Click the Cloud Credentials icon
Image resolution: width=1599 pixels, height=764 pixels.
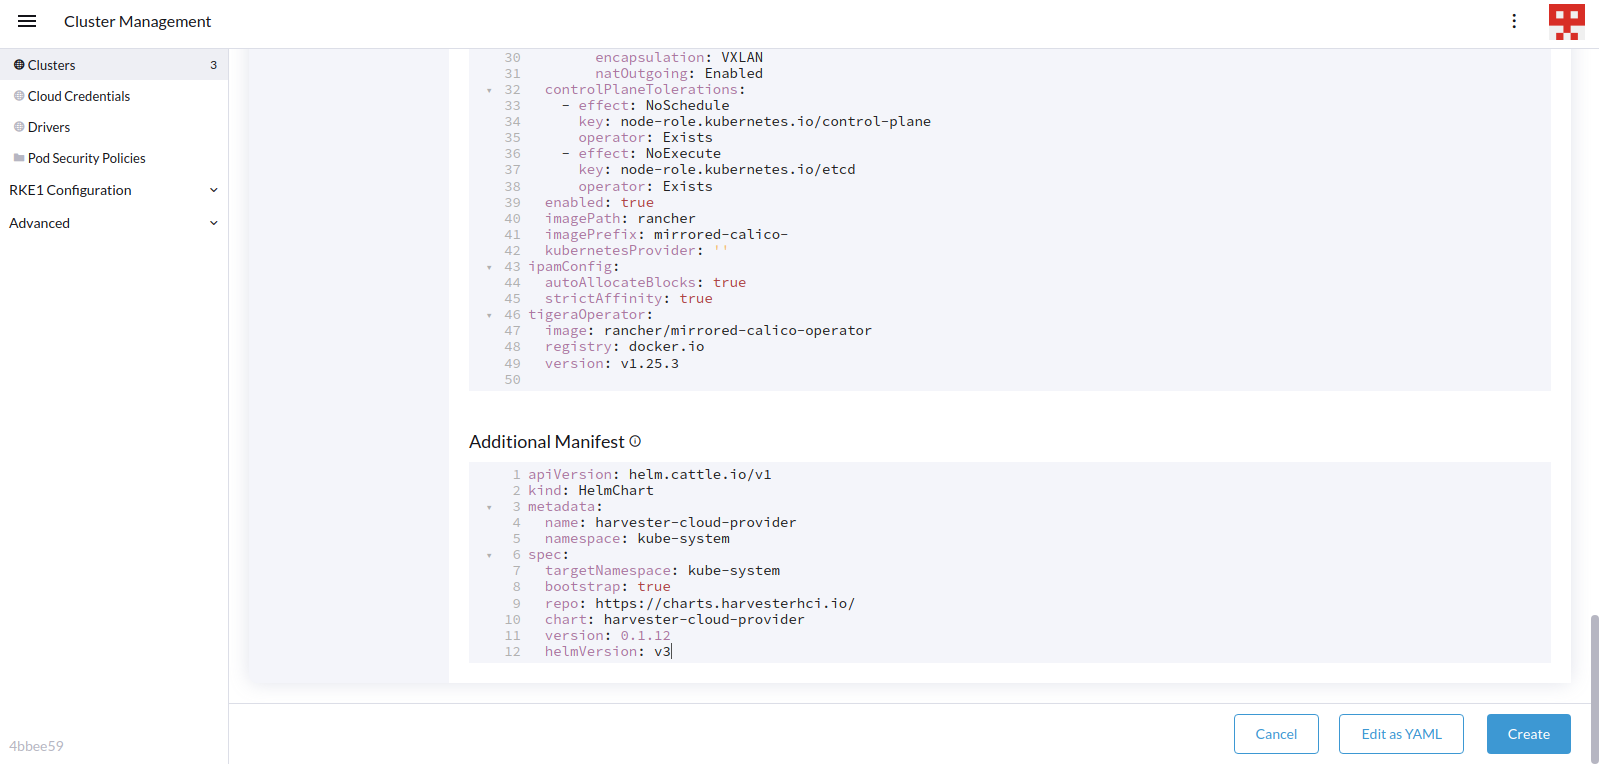19,96
